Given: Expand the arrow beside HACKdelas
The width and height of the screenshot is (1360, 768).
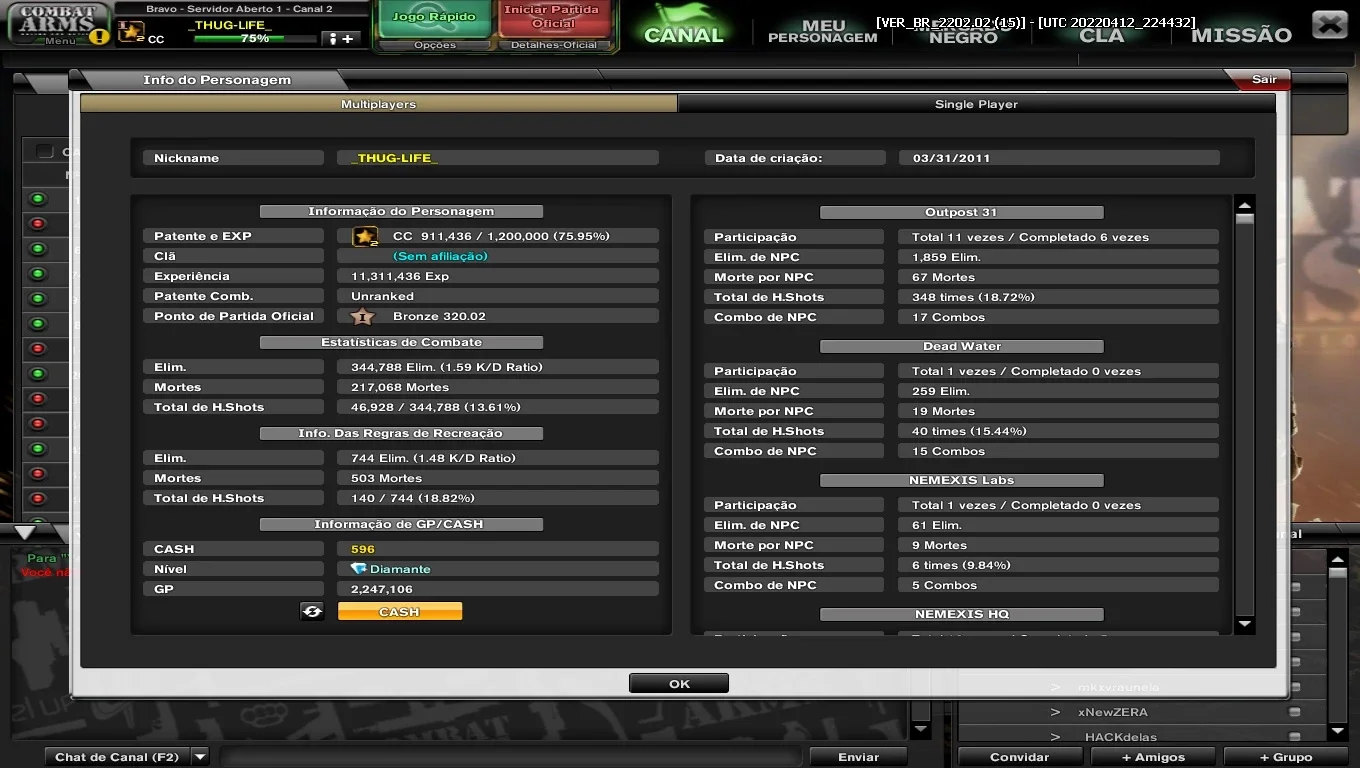Looking at the screenshot, I should point(1055,737).
